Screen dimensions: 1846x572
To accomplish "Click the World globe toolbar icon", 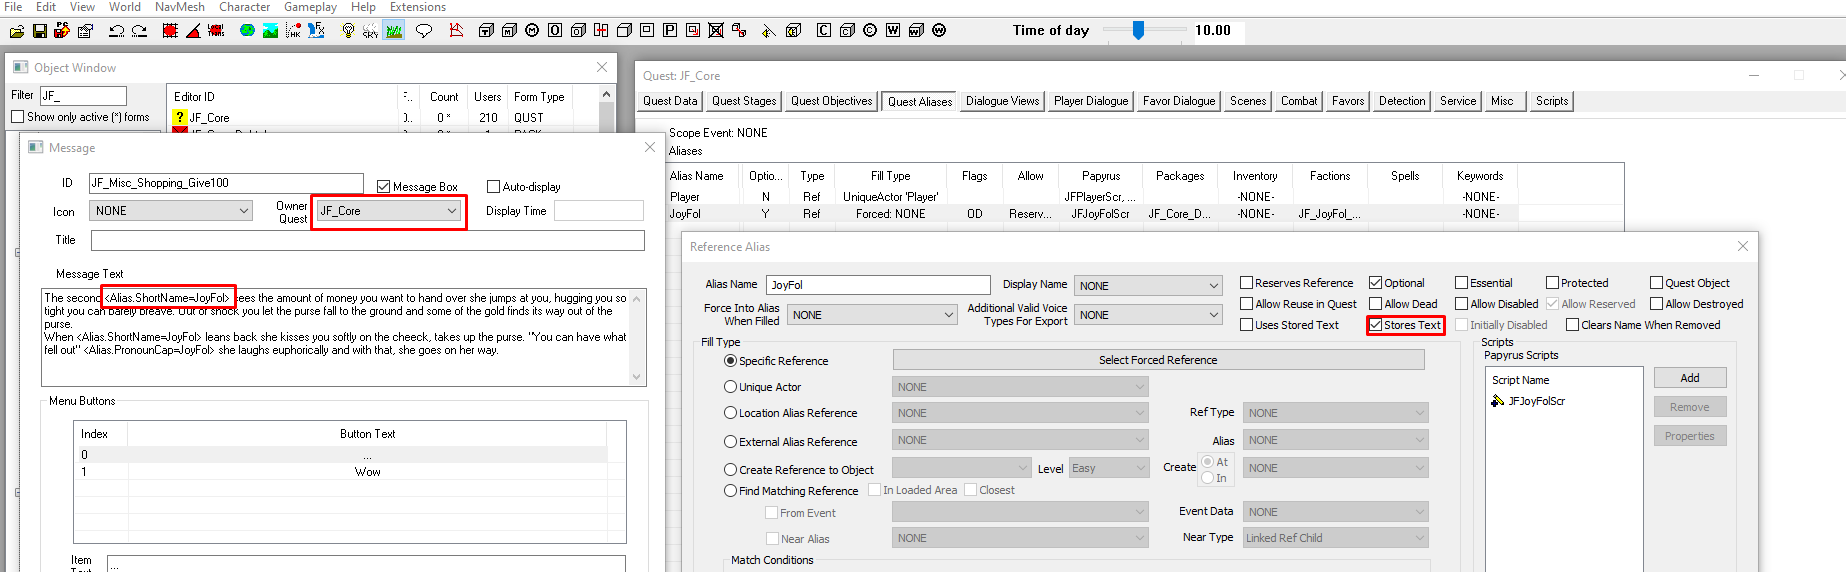I will [247, 31].
